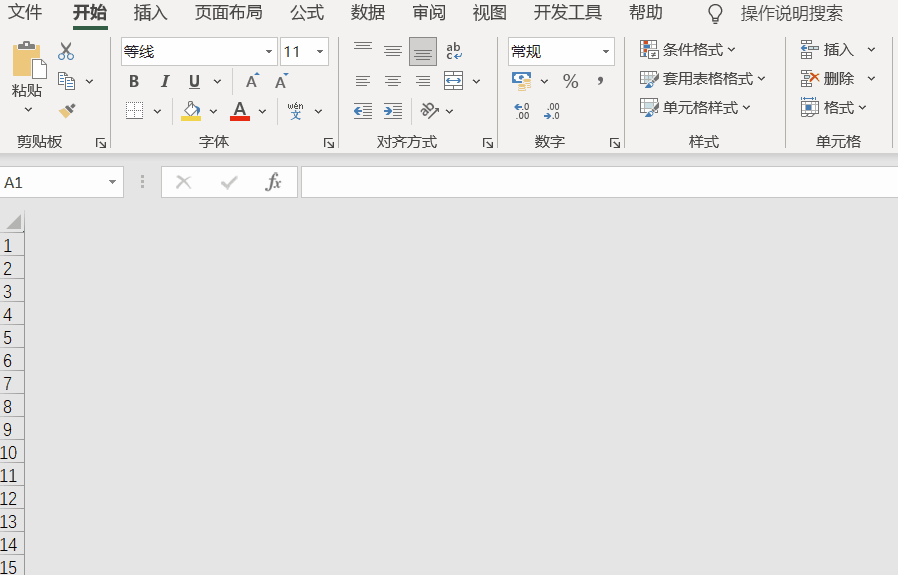Apply comma style
898x575 pixels.
pos(600,81)
